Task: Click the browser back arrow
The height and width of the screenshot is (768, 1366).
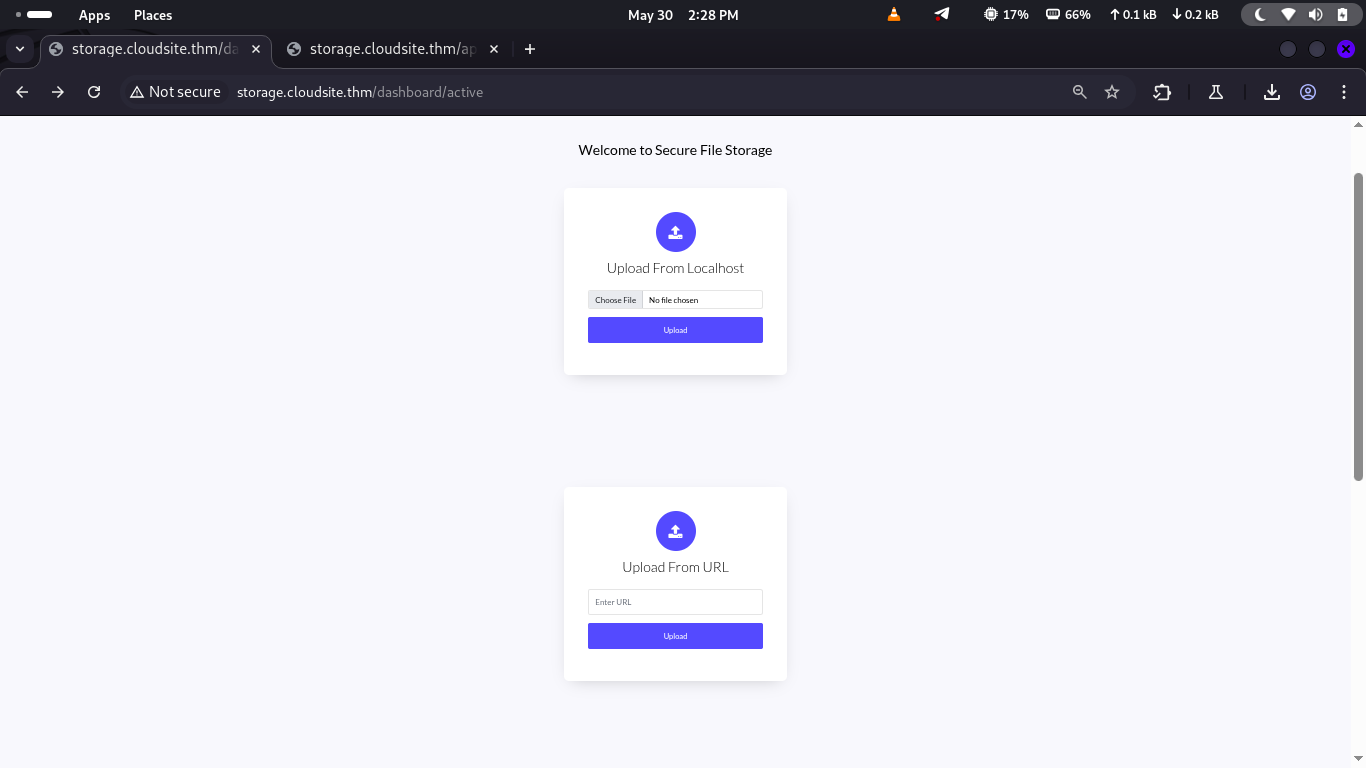Action: 22,92
